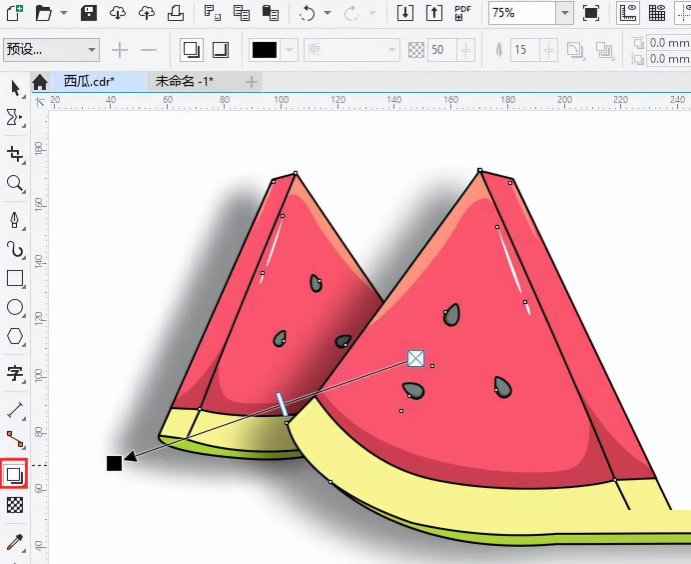Open the feathering edges option
Screen dimensions: 691x564
point(604,50)
